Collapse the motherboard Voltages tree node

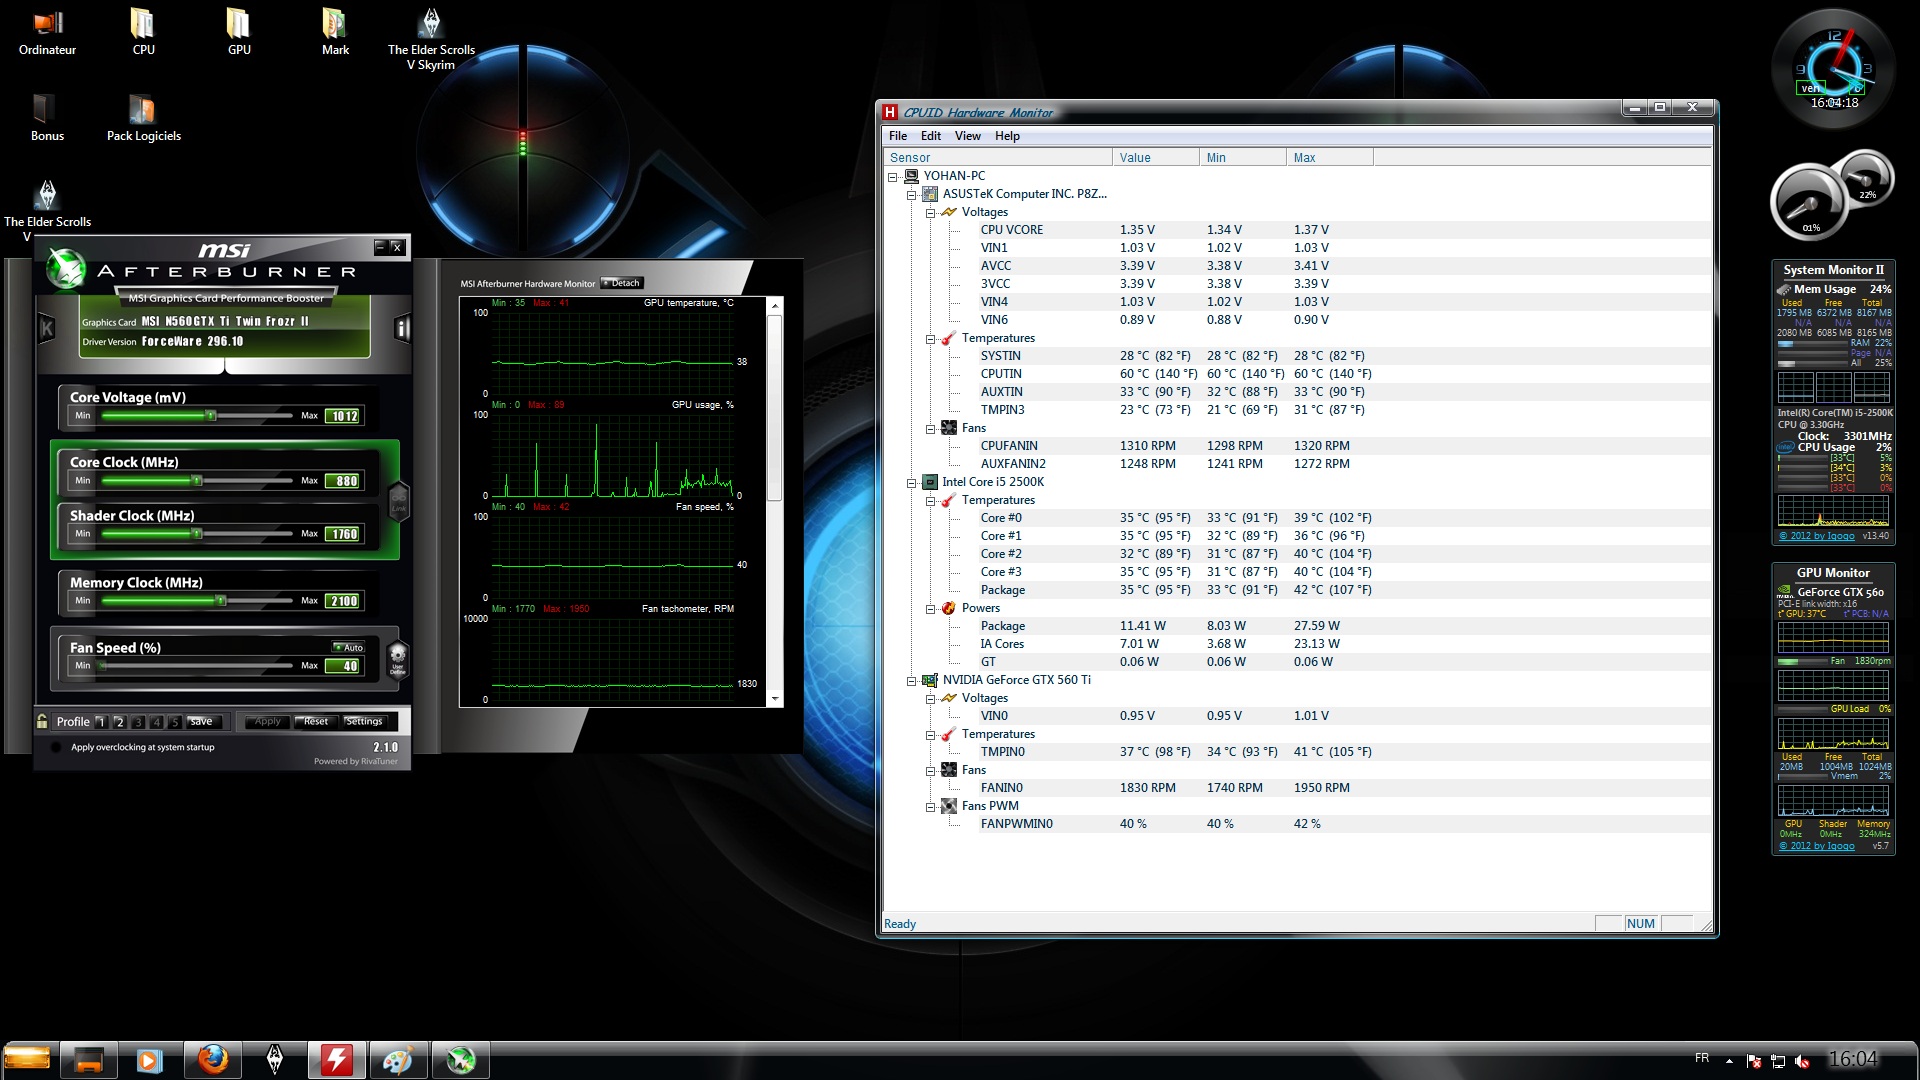coord(930,213)
